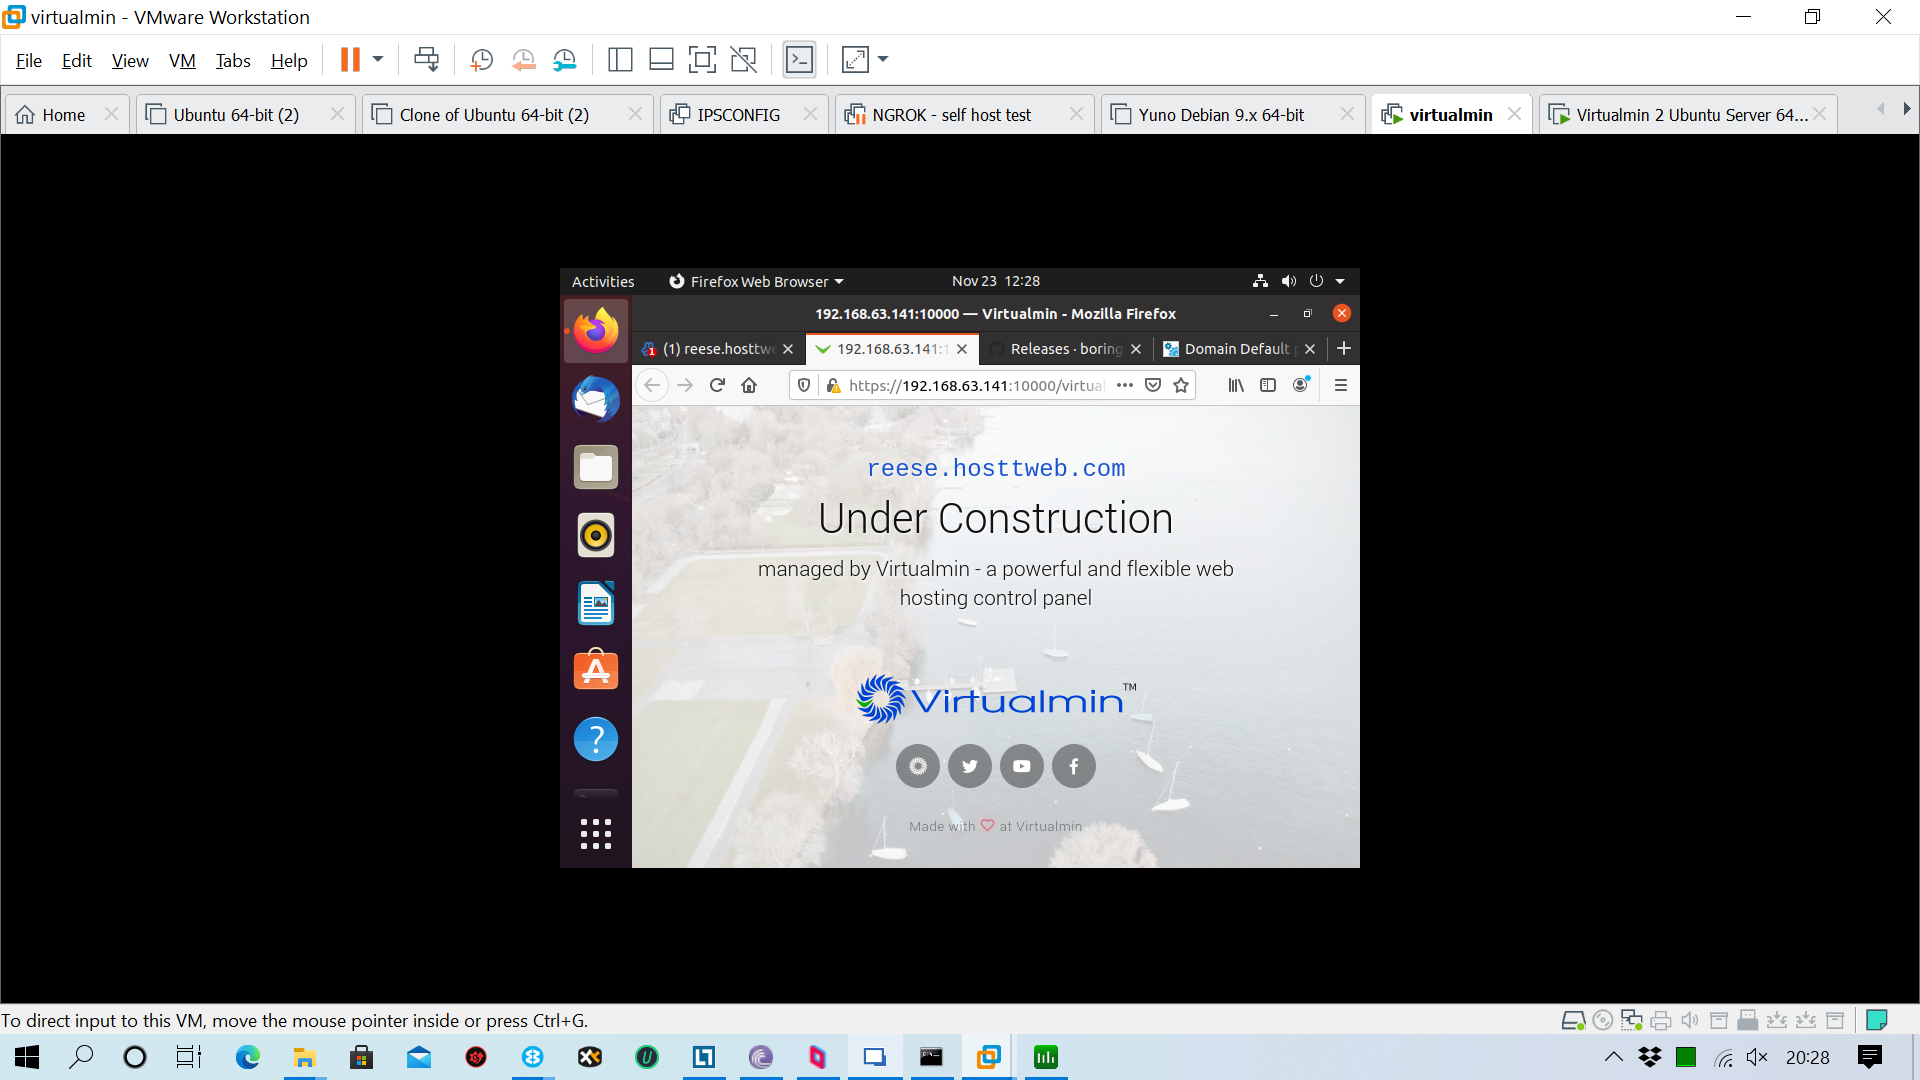Viewport: 1920px width, 1080px height.
Task: Click the Firefox address bar URL
Action: click(975, 386)
